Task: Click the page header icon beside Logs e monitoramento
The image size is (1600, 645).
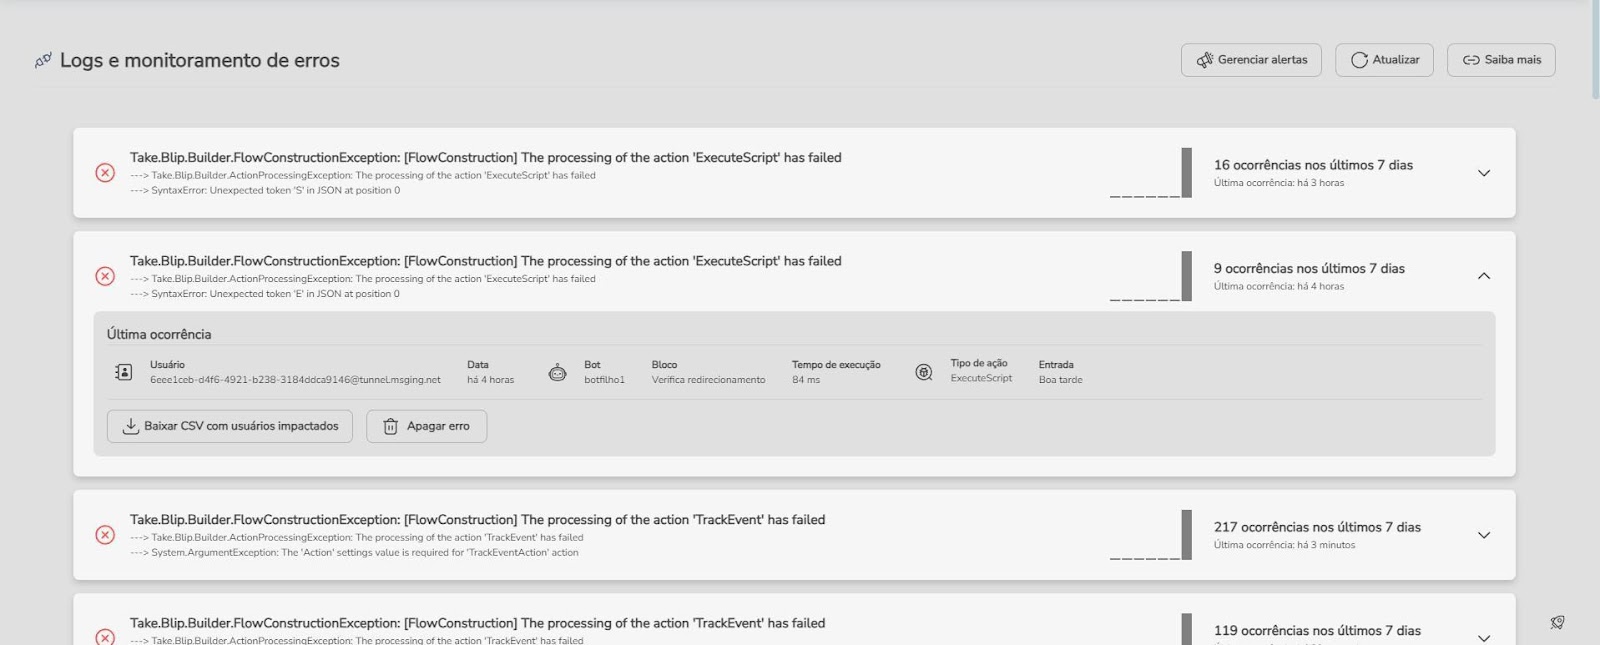Action: point(43,61)
